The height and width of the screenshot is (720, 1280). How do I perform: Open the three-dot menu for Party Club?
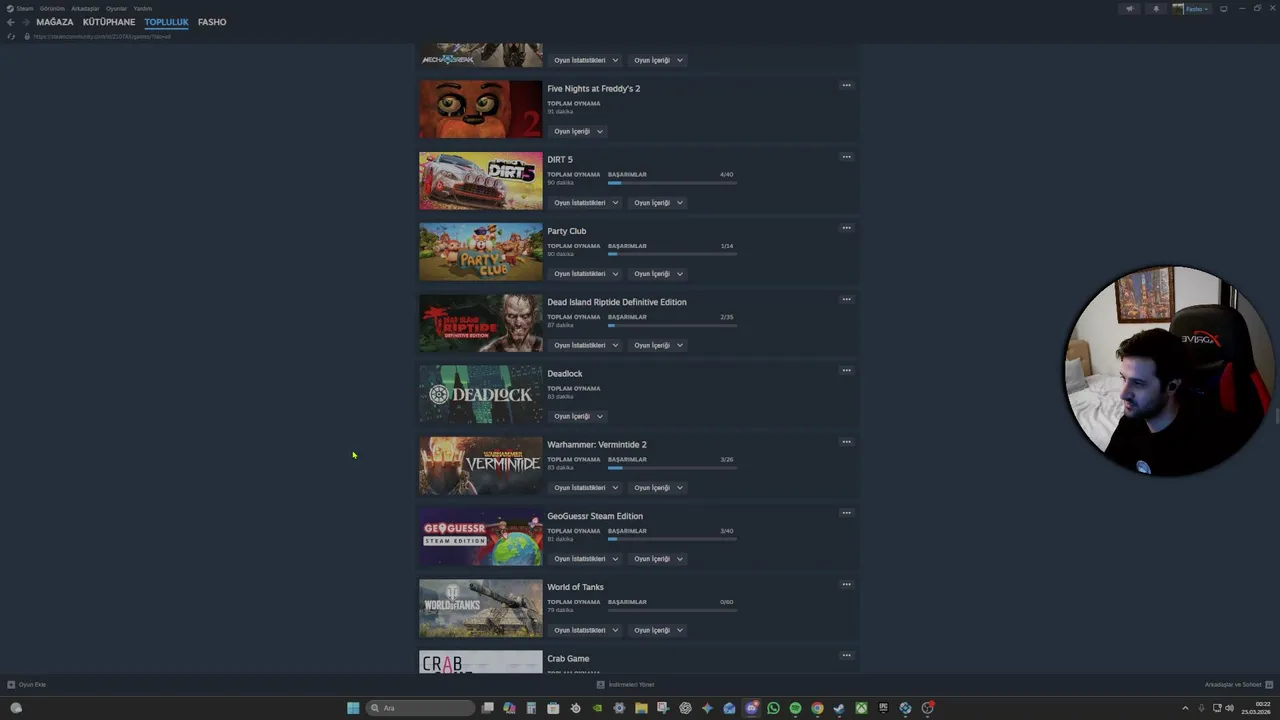point(846,228)
